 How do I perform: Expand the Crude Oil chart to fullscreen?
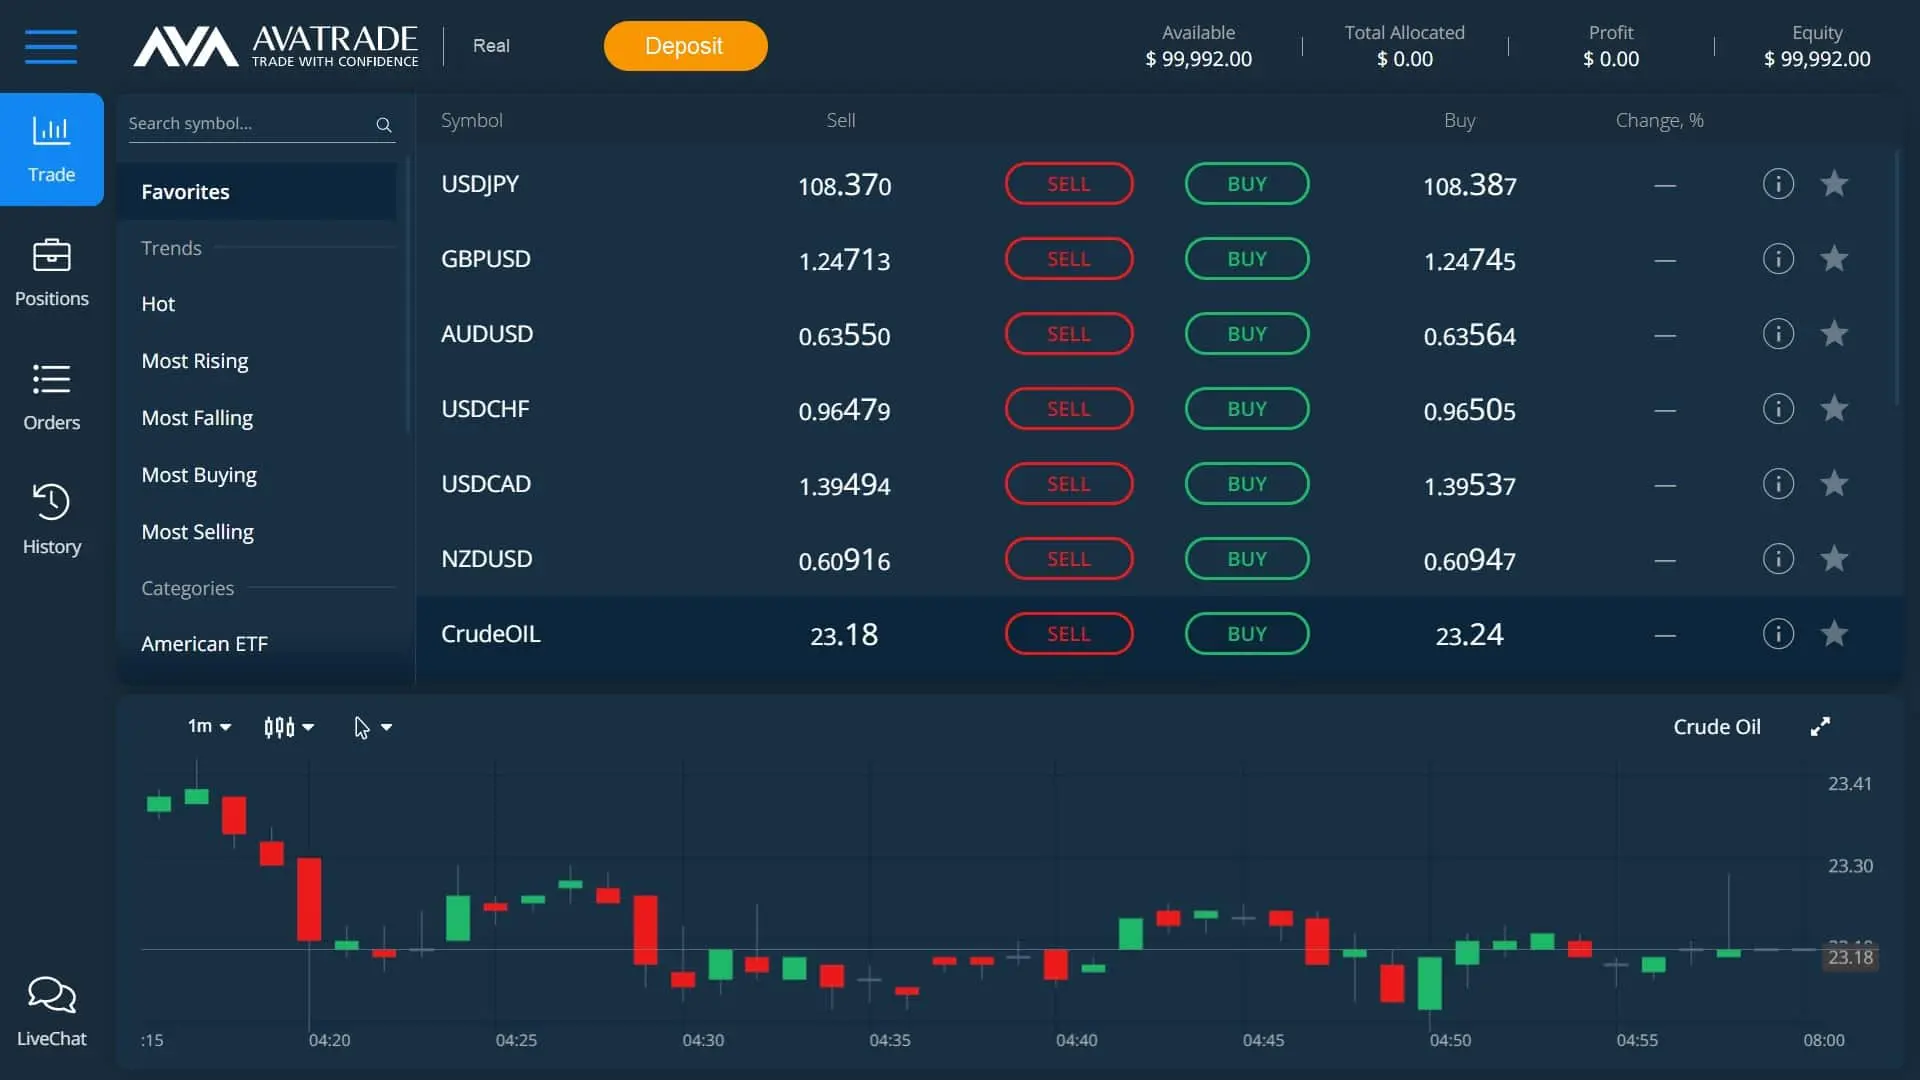1820,726
